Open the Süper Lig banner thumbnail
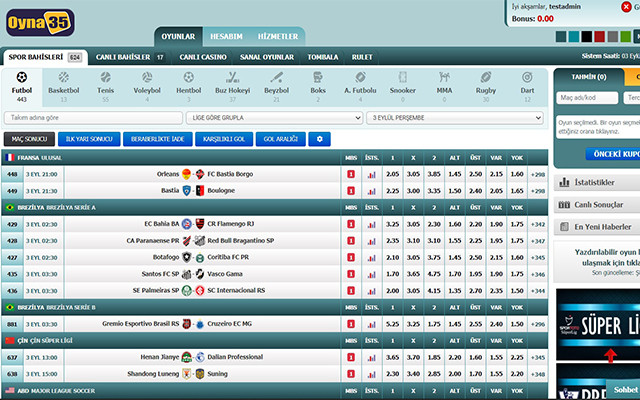 598,324
